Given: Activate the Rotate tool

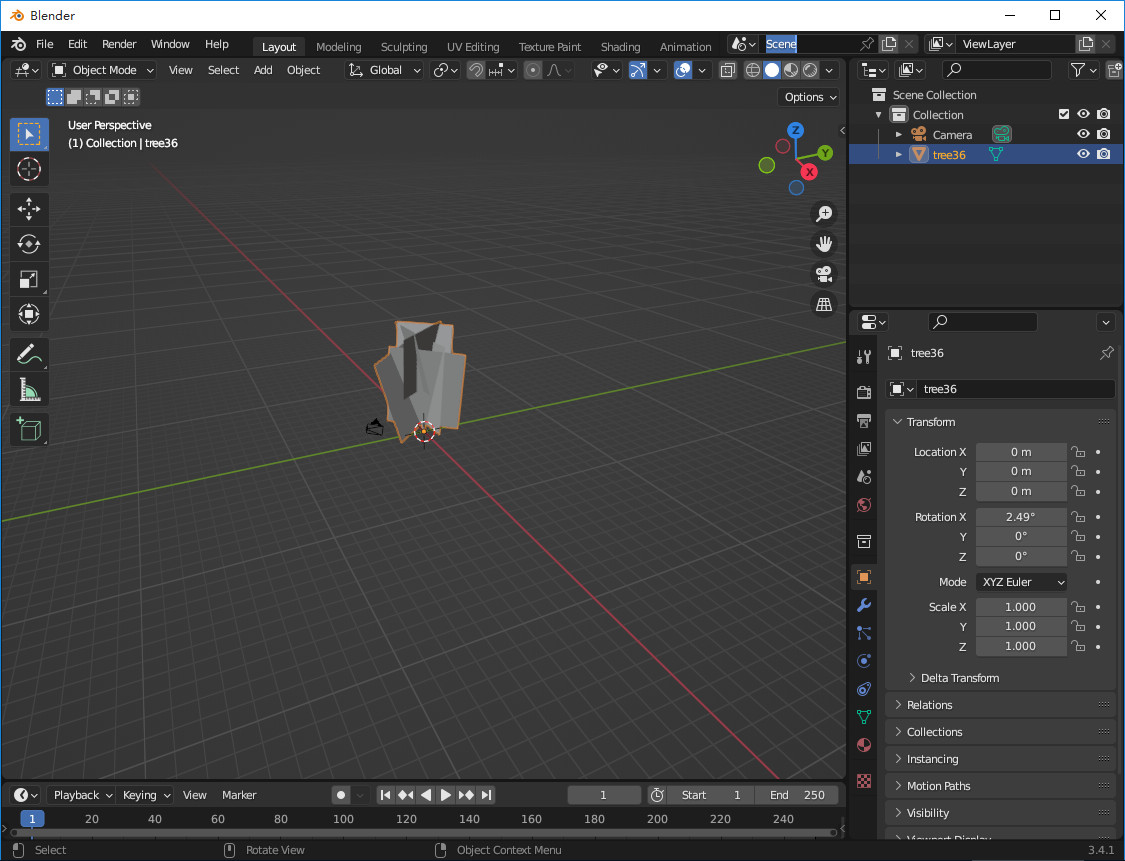Looking at the screenshot, I should [x=29, y=244].
